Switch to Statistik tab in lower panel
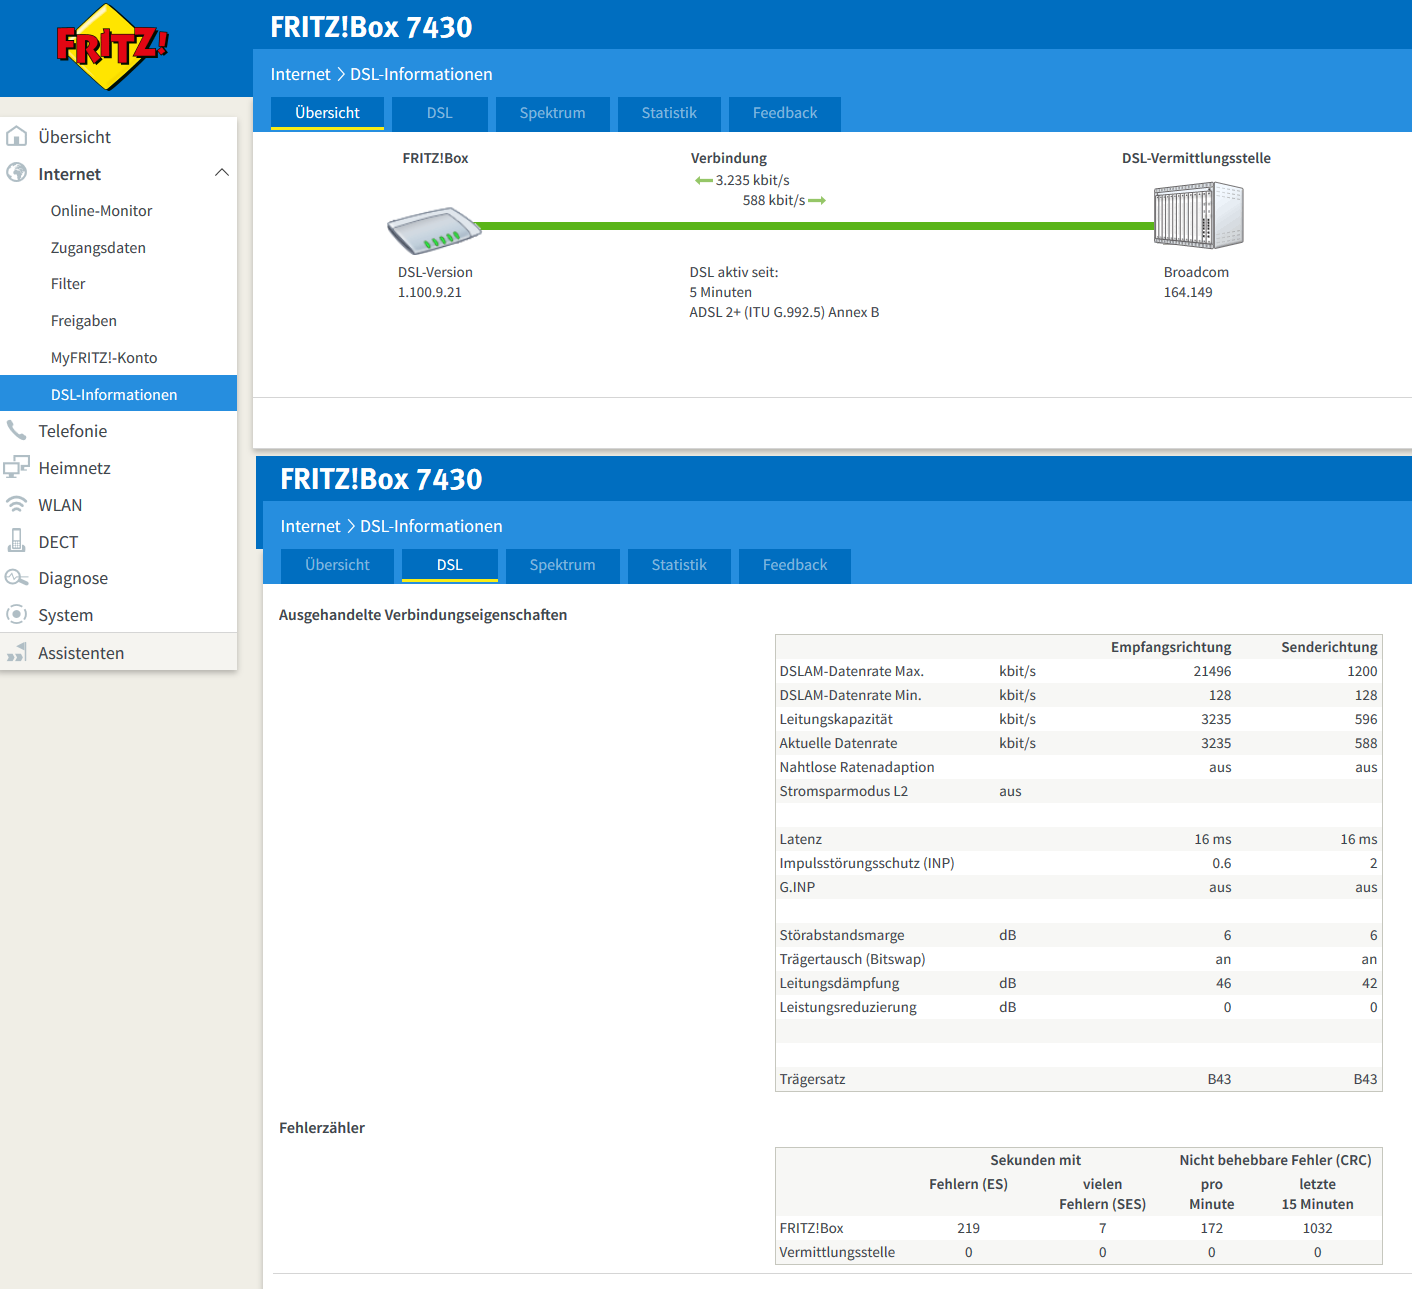This screenshot has width=1412, height=1289. (x=679, y=565)
